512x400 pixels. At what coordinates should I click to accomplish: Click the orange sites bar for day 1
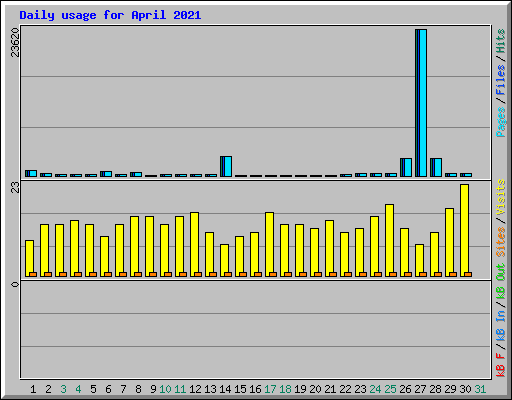click(x=33, y=274)
